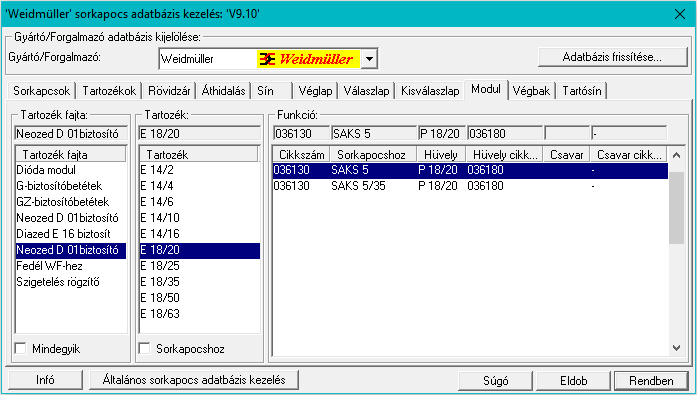The width and height of the screenshot is (697, 395).
Task: Click the Weidmüller logo in the combo box
Action: click(x=308, y=59)
